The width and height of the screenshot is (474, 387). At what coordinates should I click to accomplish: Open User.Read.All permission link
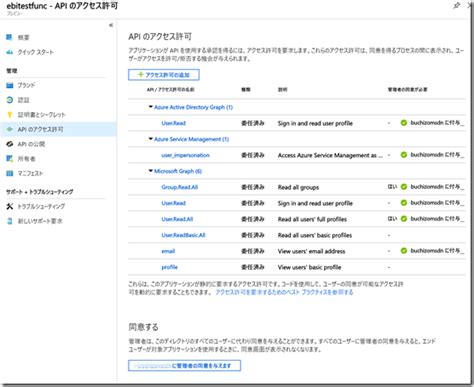tap(177, 219)
